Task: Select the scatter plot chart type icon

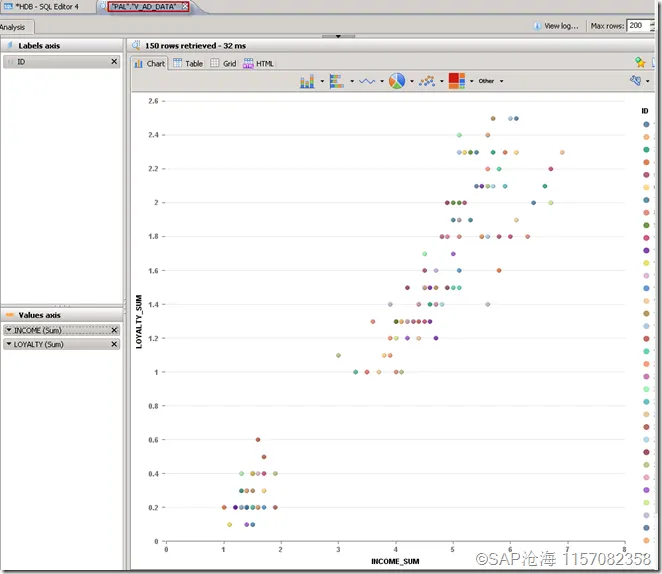Action: [x=427, y=81]
